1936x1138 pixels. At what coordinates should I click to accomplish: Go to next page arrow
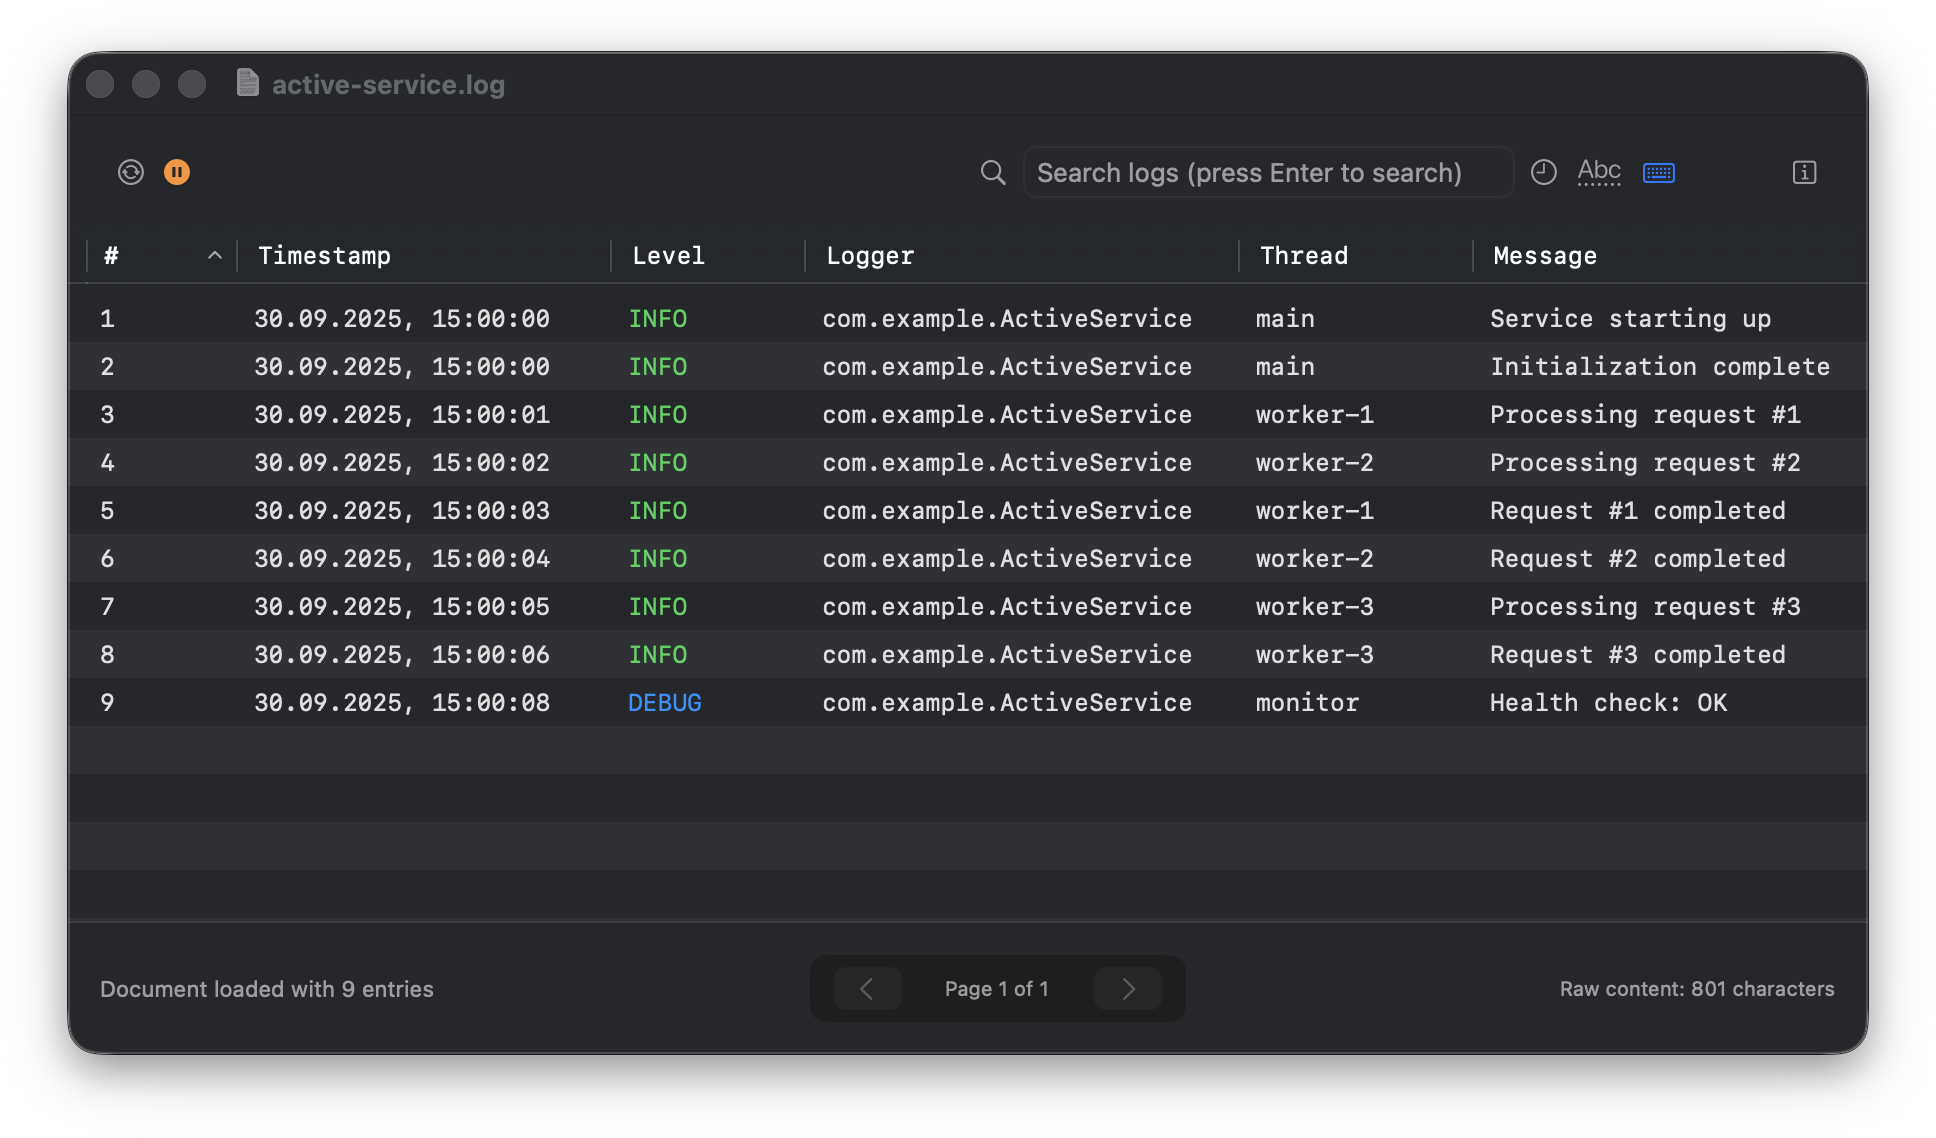(x=1128, y=989)
